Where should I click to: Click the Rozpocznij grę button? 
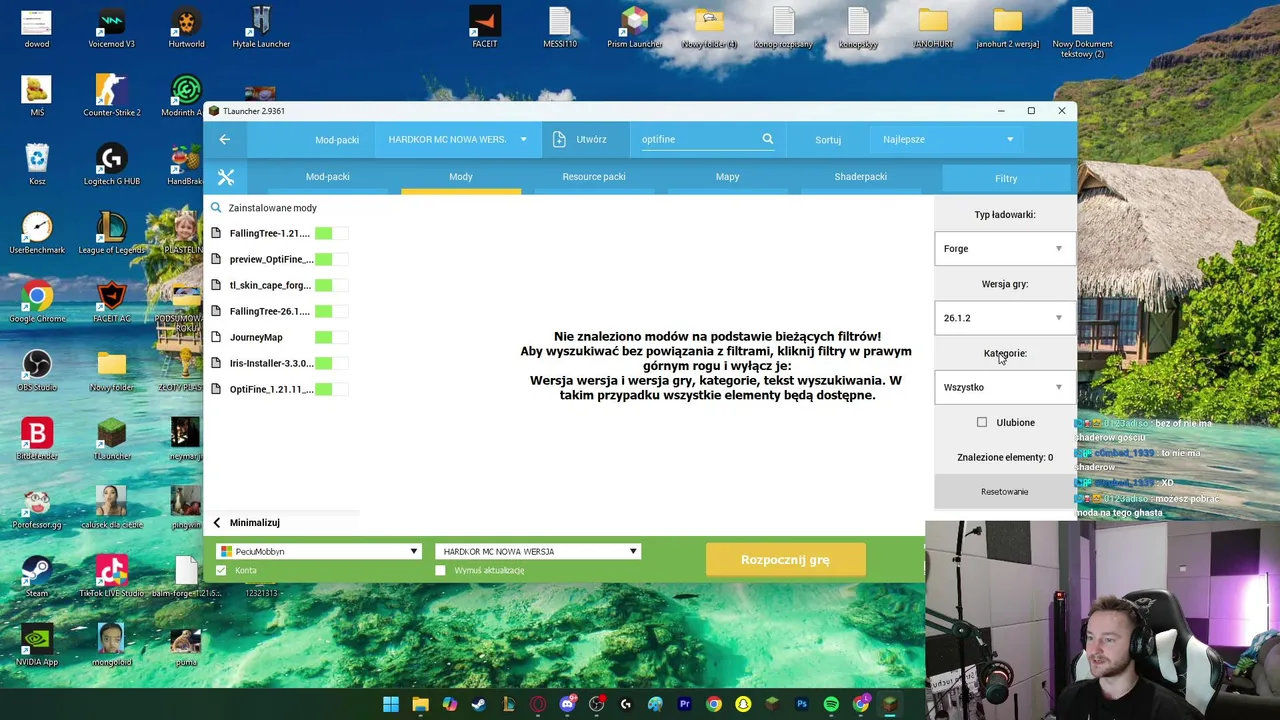785,560
